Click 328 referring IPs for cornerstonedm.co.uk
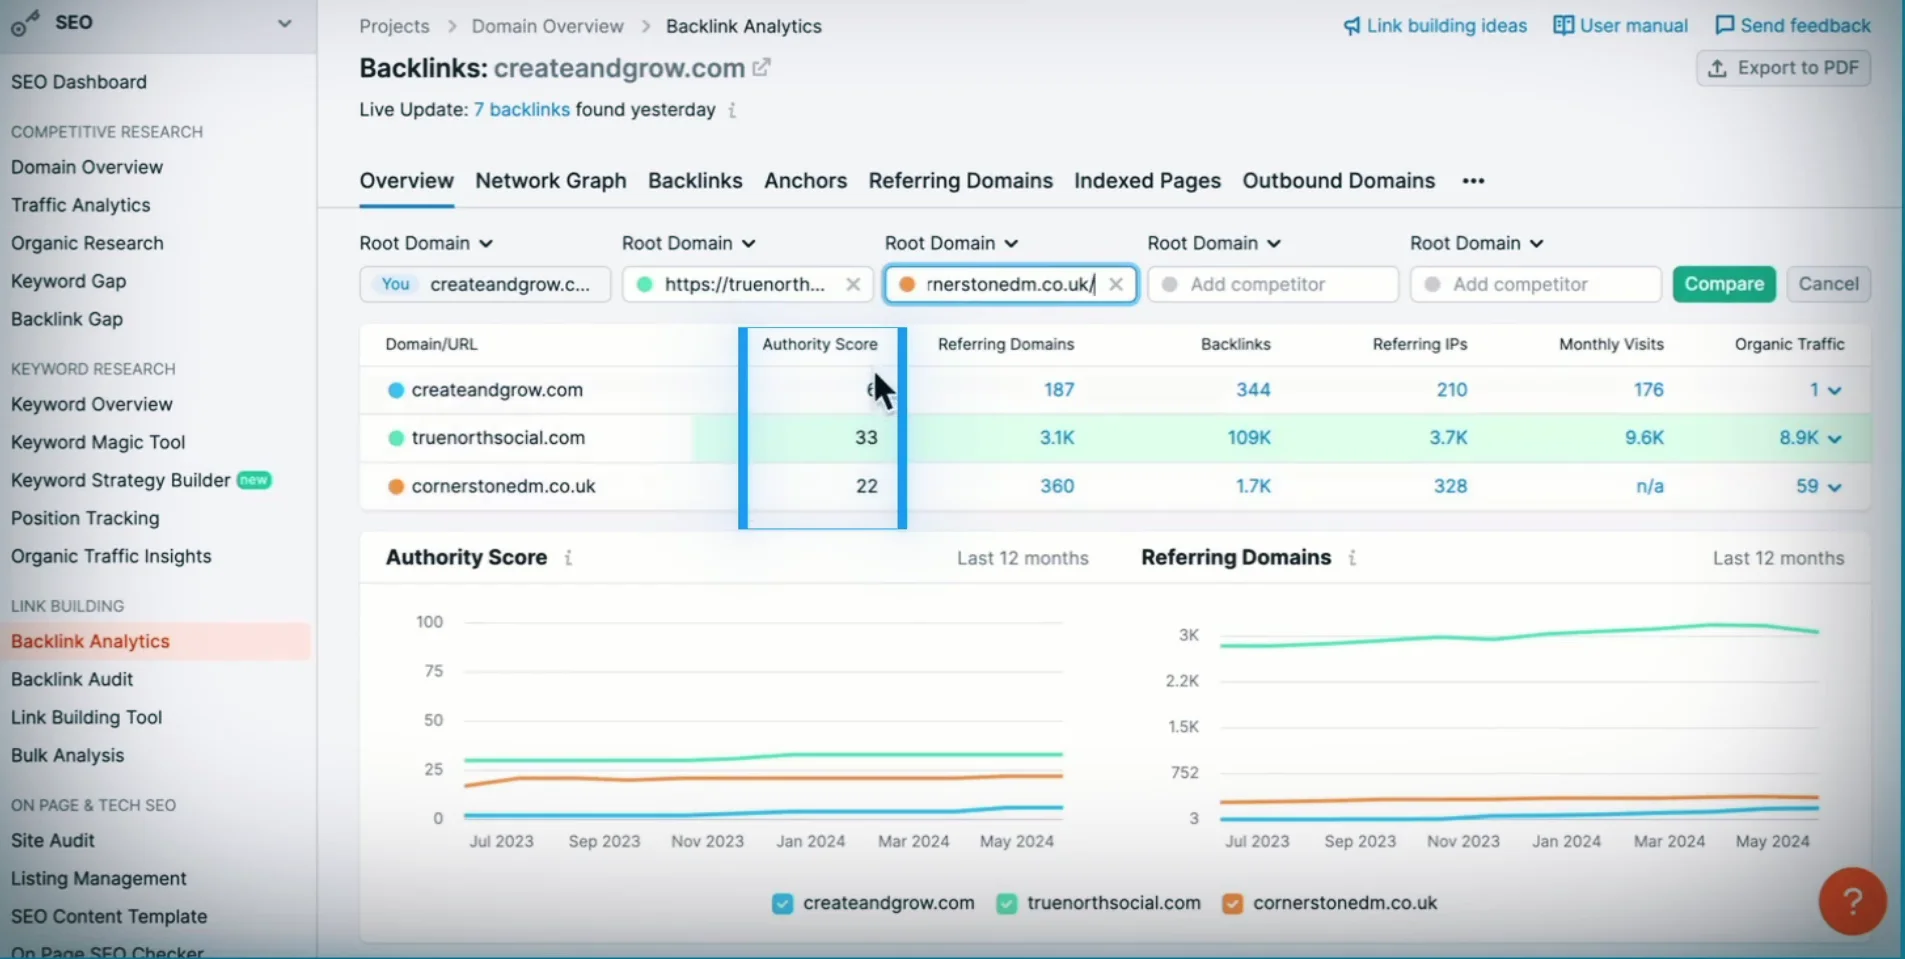The width and height of the screenshot is (1905, 959). [x=1450, y=486]
